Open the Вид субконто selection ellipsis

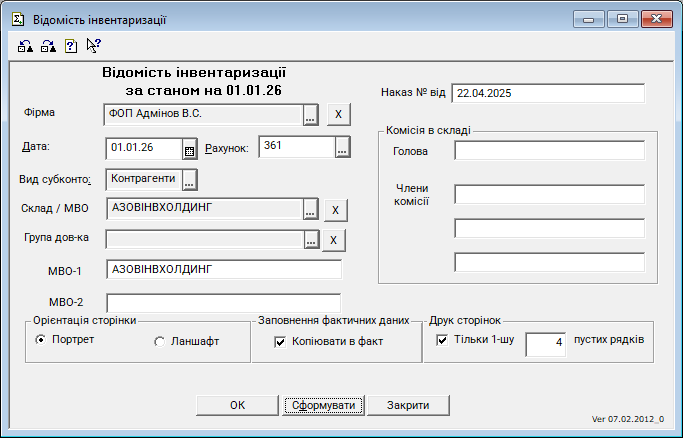[x=189, y=179]
